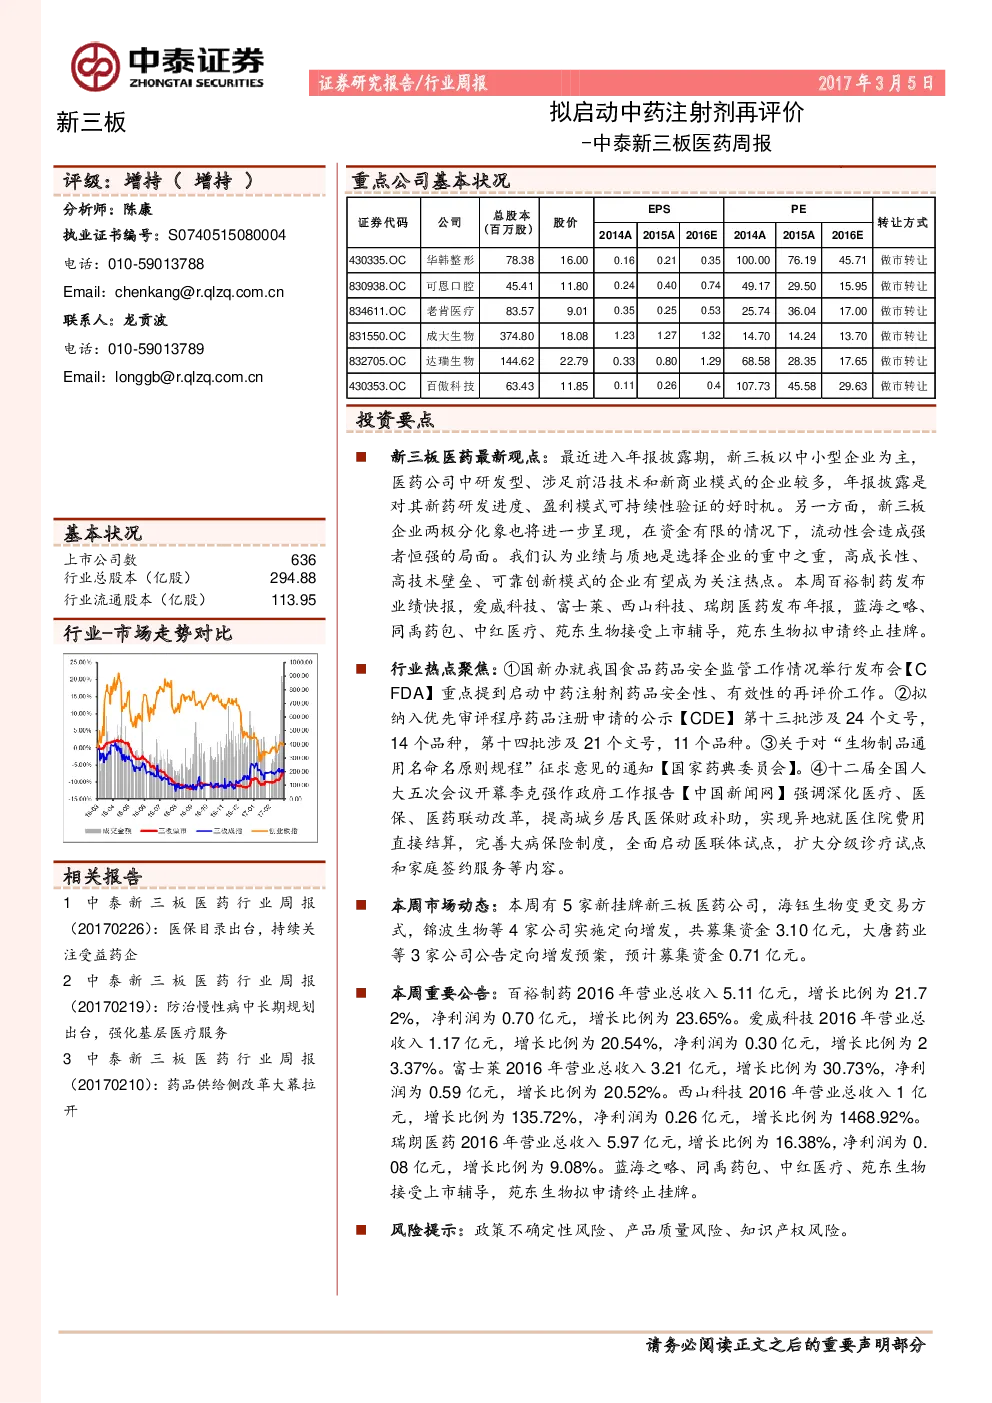Click the '基本状况' heading
Viewport: 992px width, 1403px height.
[x=103, y=533]
